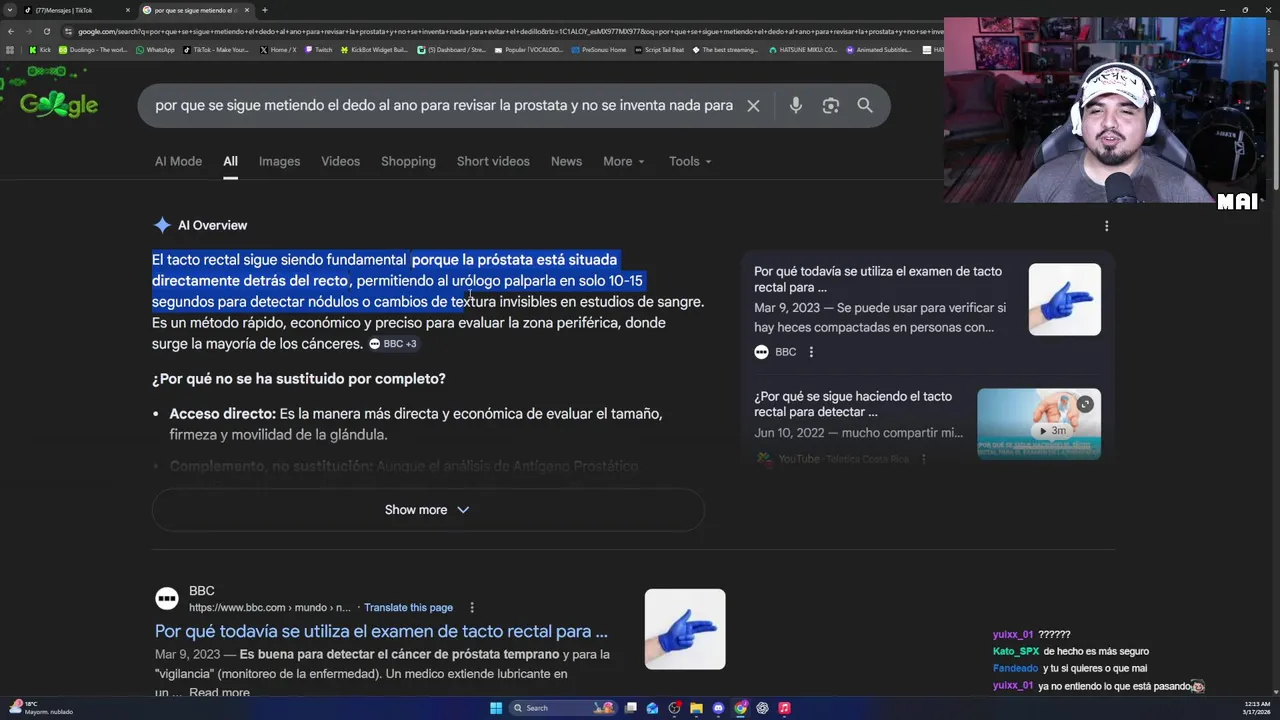The height and width of the screenshot is (720, 1280).
Task: Open the Script Tail Beat bookmark
Action: [x=659, y=49]
